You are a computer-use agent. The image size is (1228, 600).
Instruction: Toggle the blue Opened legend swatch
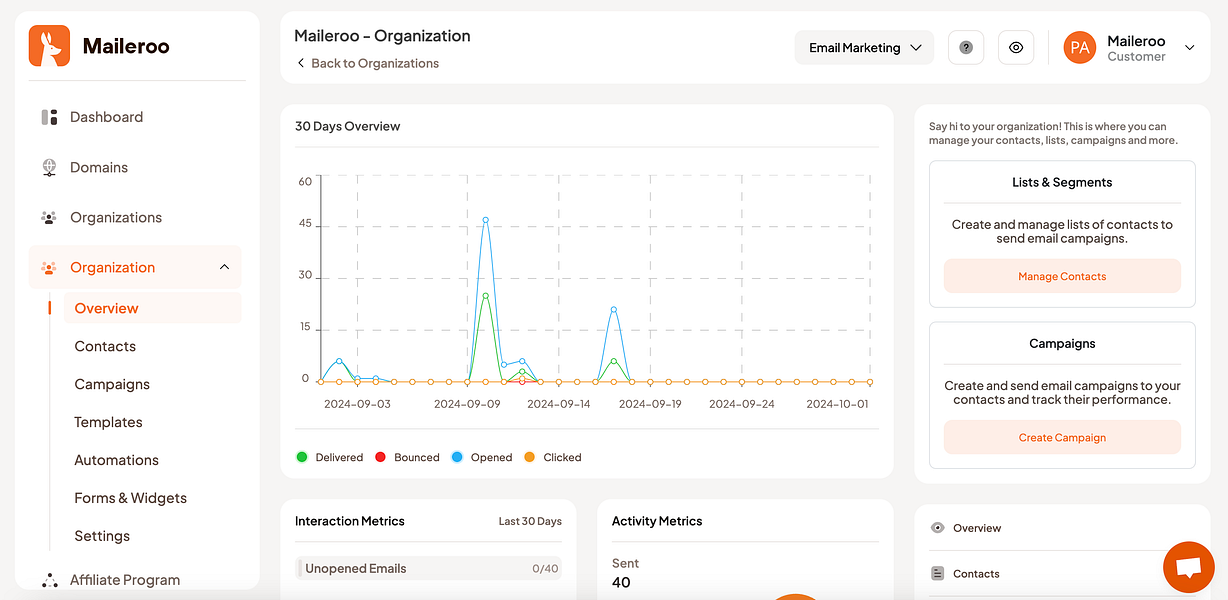coord(457,457)
